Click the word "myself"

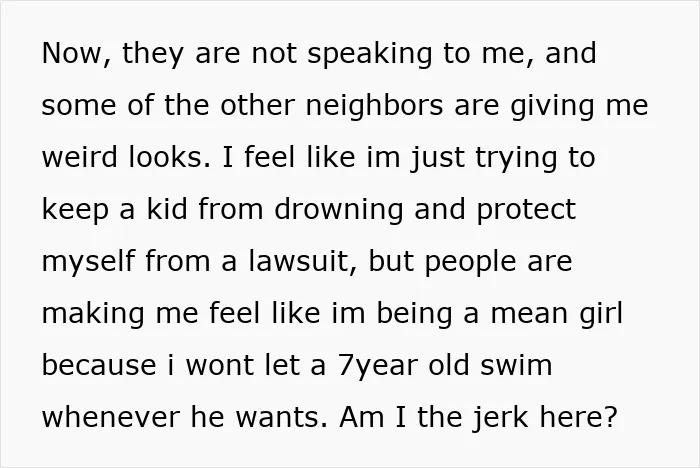[88, 262]
